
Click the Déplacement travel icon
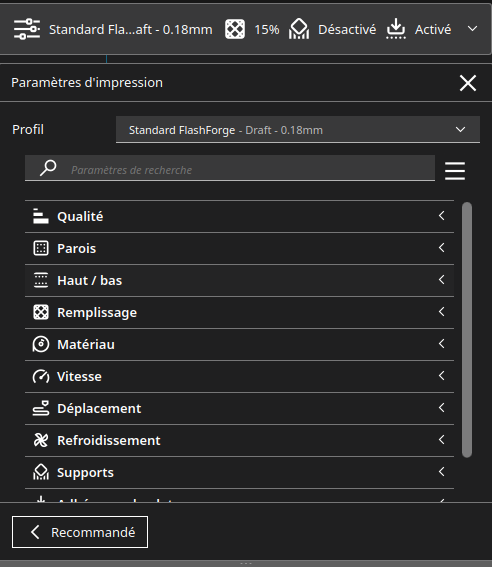41,408
